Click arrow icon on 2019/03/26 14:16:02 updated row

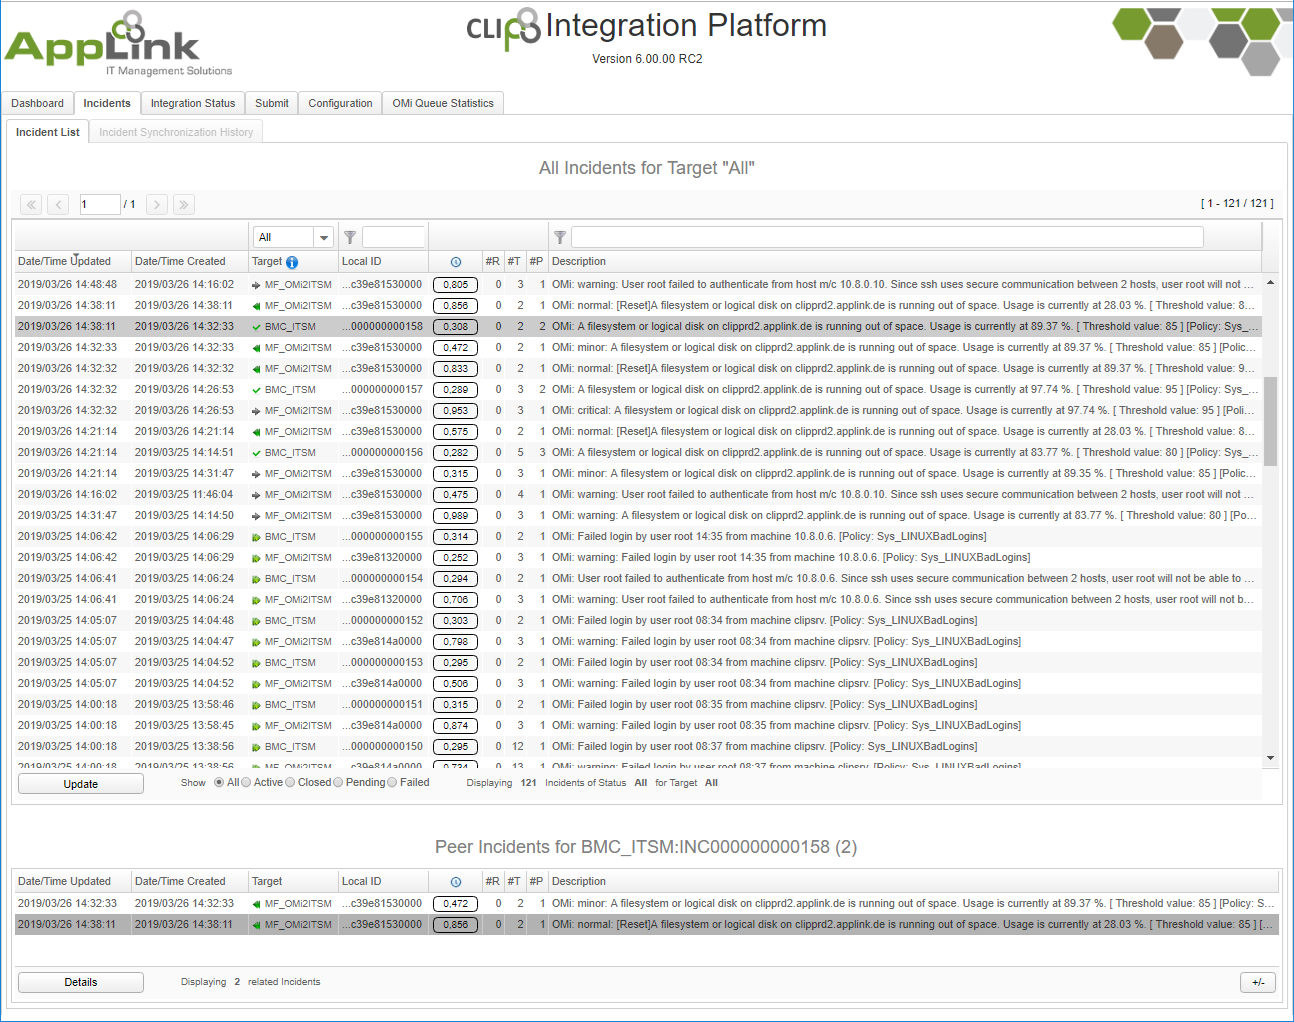(257, 495)
